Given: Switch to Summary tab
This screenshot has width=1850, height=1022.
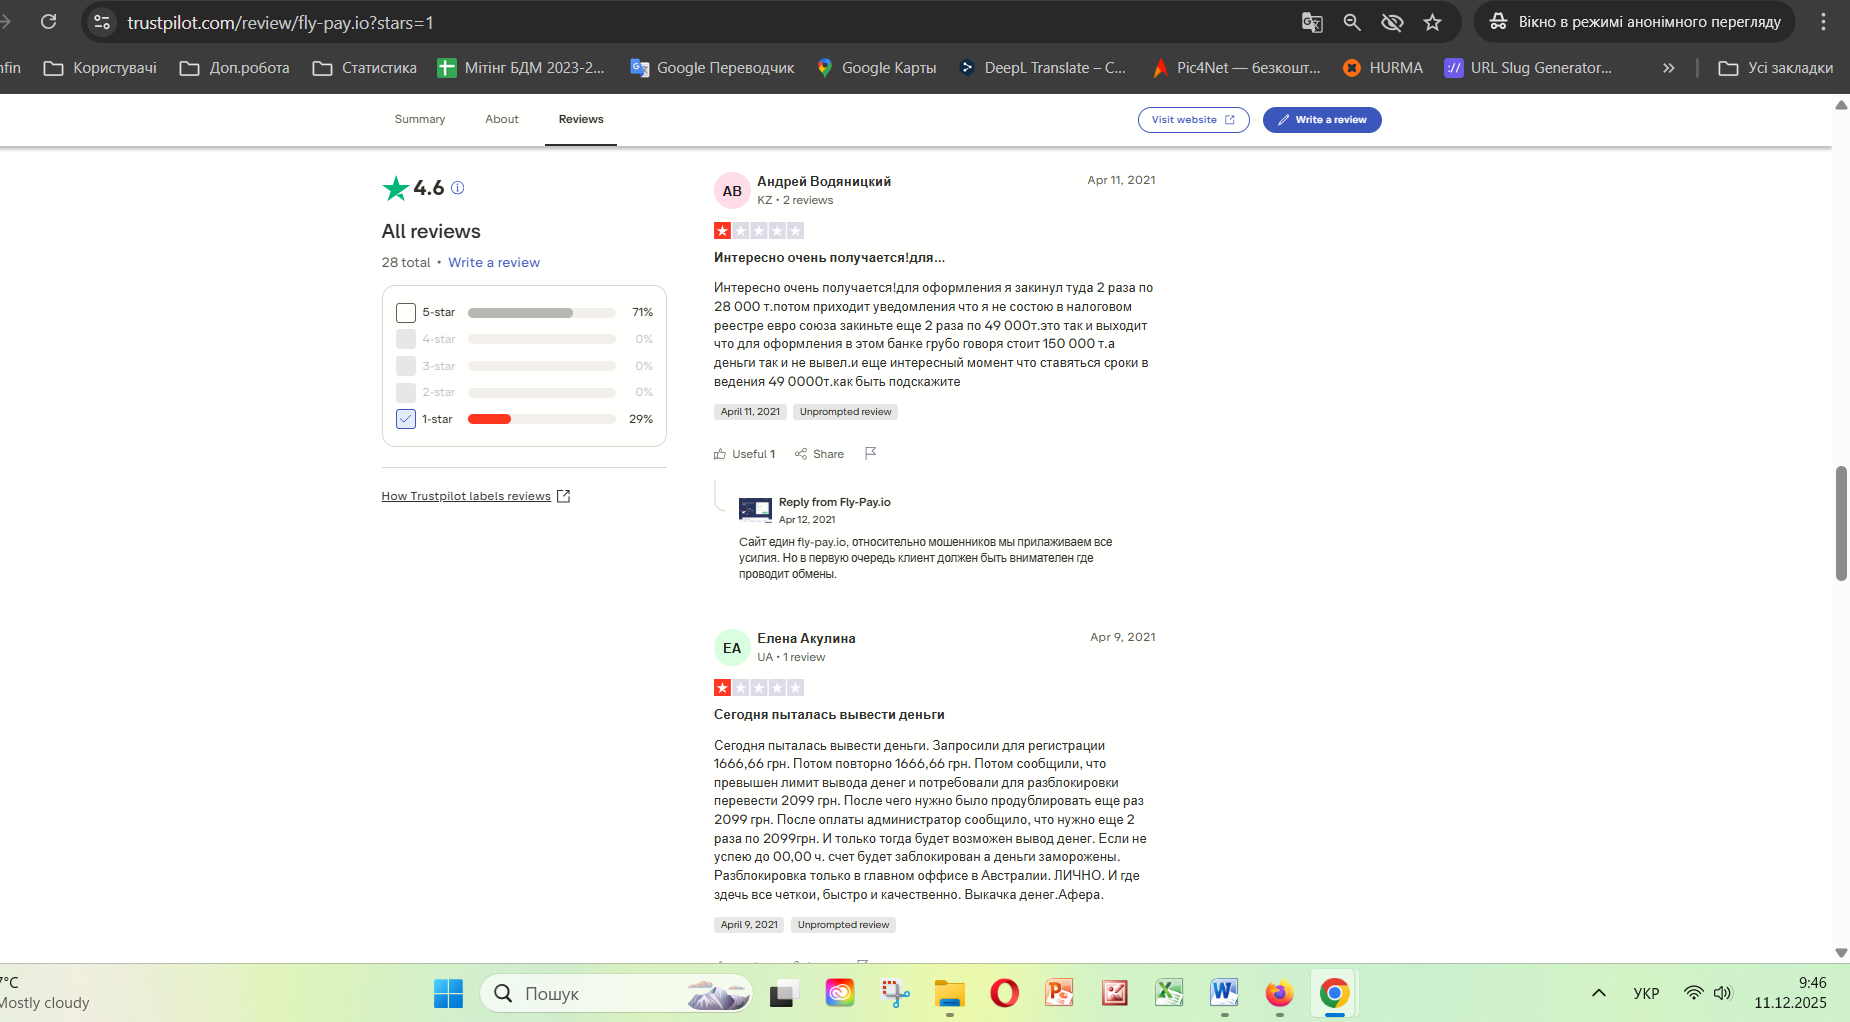Looking at the screenshot, I should (420, 119).
